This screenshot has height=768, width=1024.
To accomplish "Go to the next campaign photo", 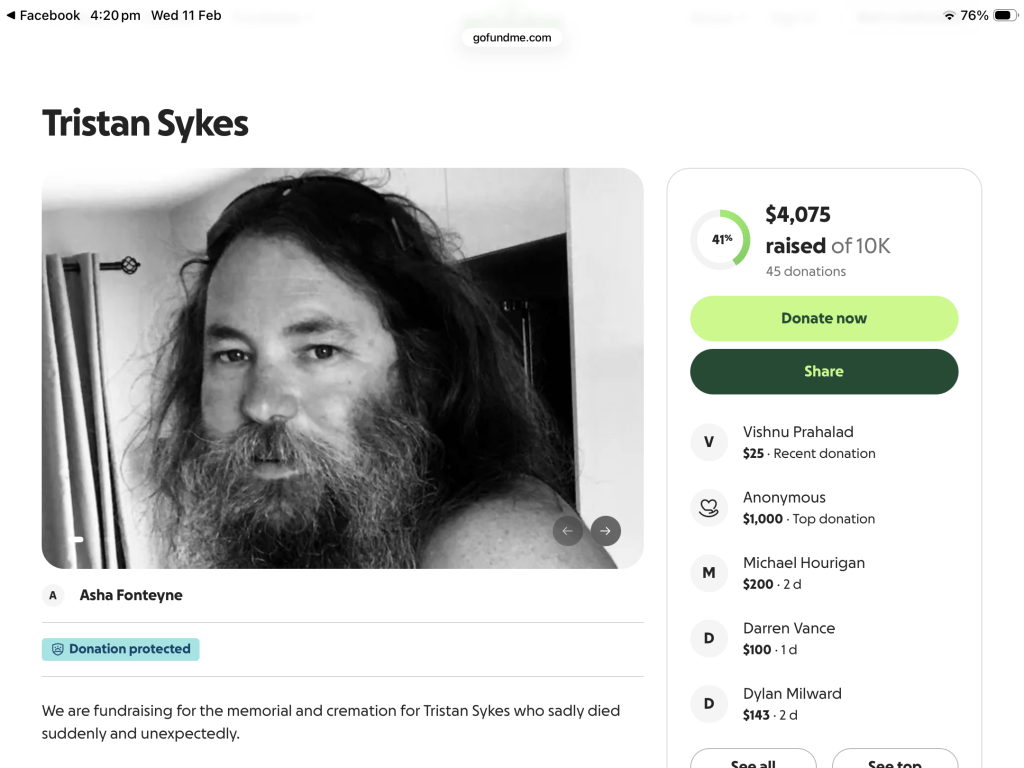I will coord(605,531).
